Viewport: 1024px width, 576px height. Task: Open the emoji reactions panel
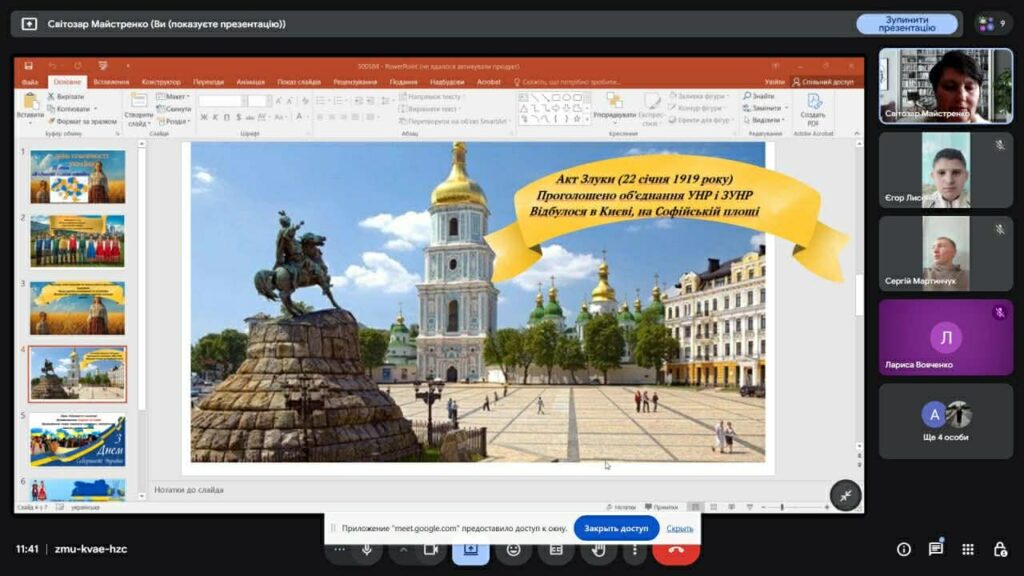click(513, 549)
